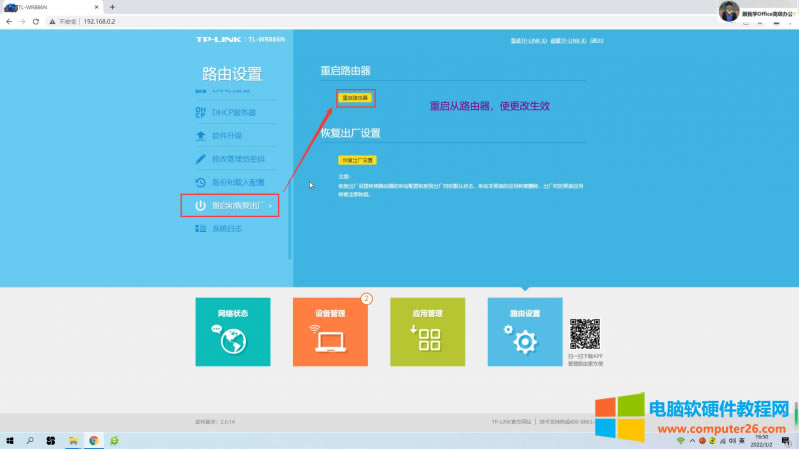Screen dimensions: 799x449
Task: Click the TP-LINK logo
Action: click(218, 39)
